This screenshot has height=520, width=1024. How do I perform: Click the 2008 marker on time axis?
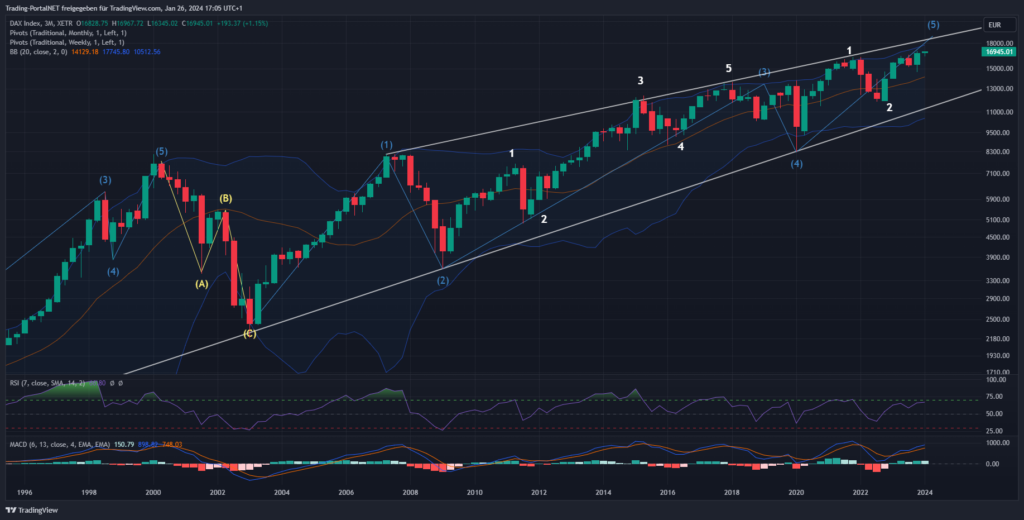pos(410,492)
